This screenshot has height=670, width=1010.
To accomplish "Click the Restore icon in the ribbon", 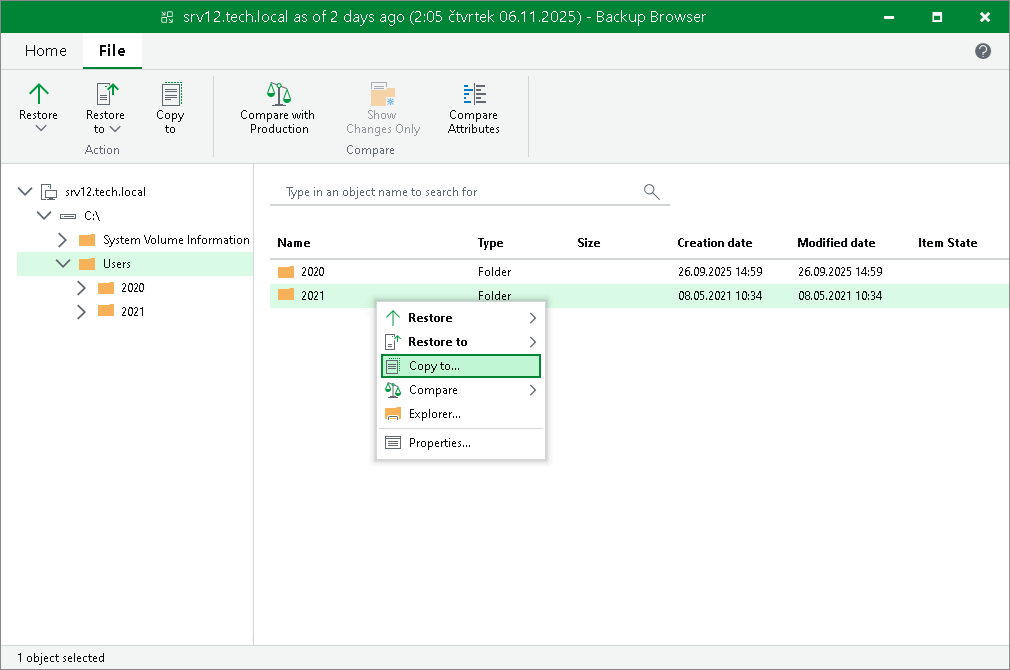I will 38,95.
